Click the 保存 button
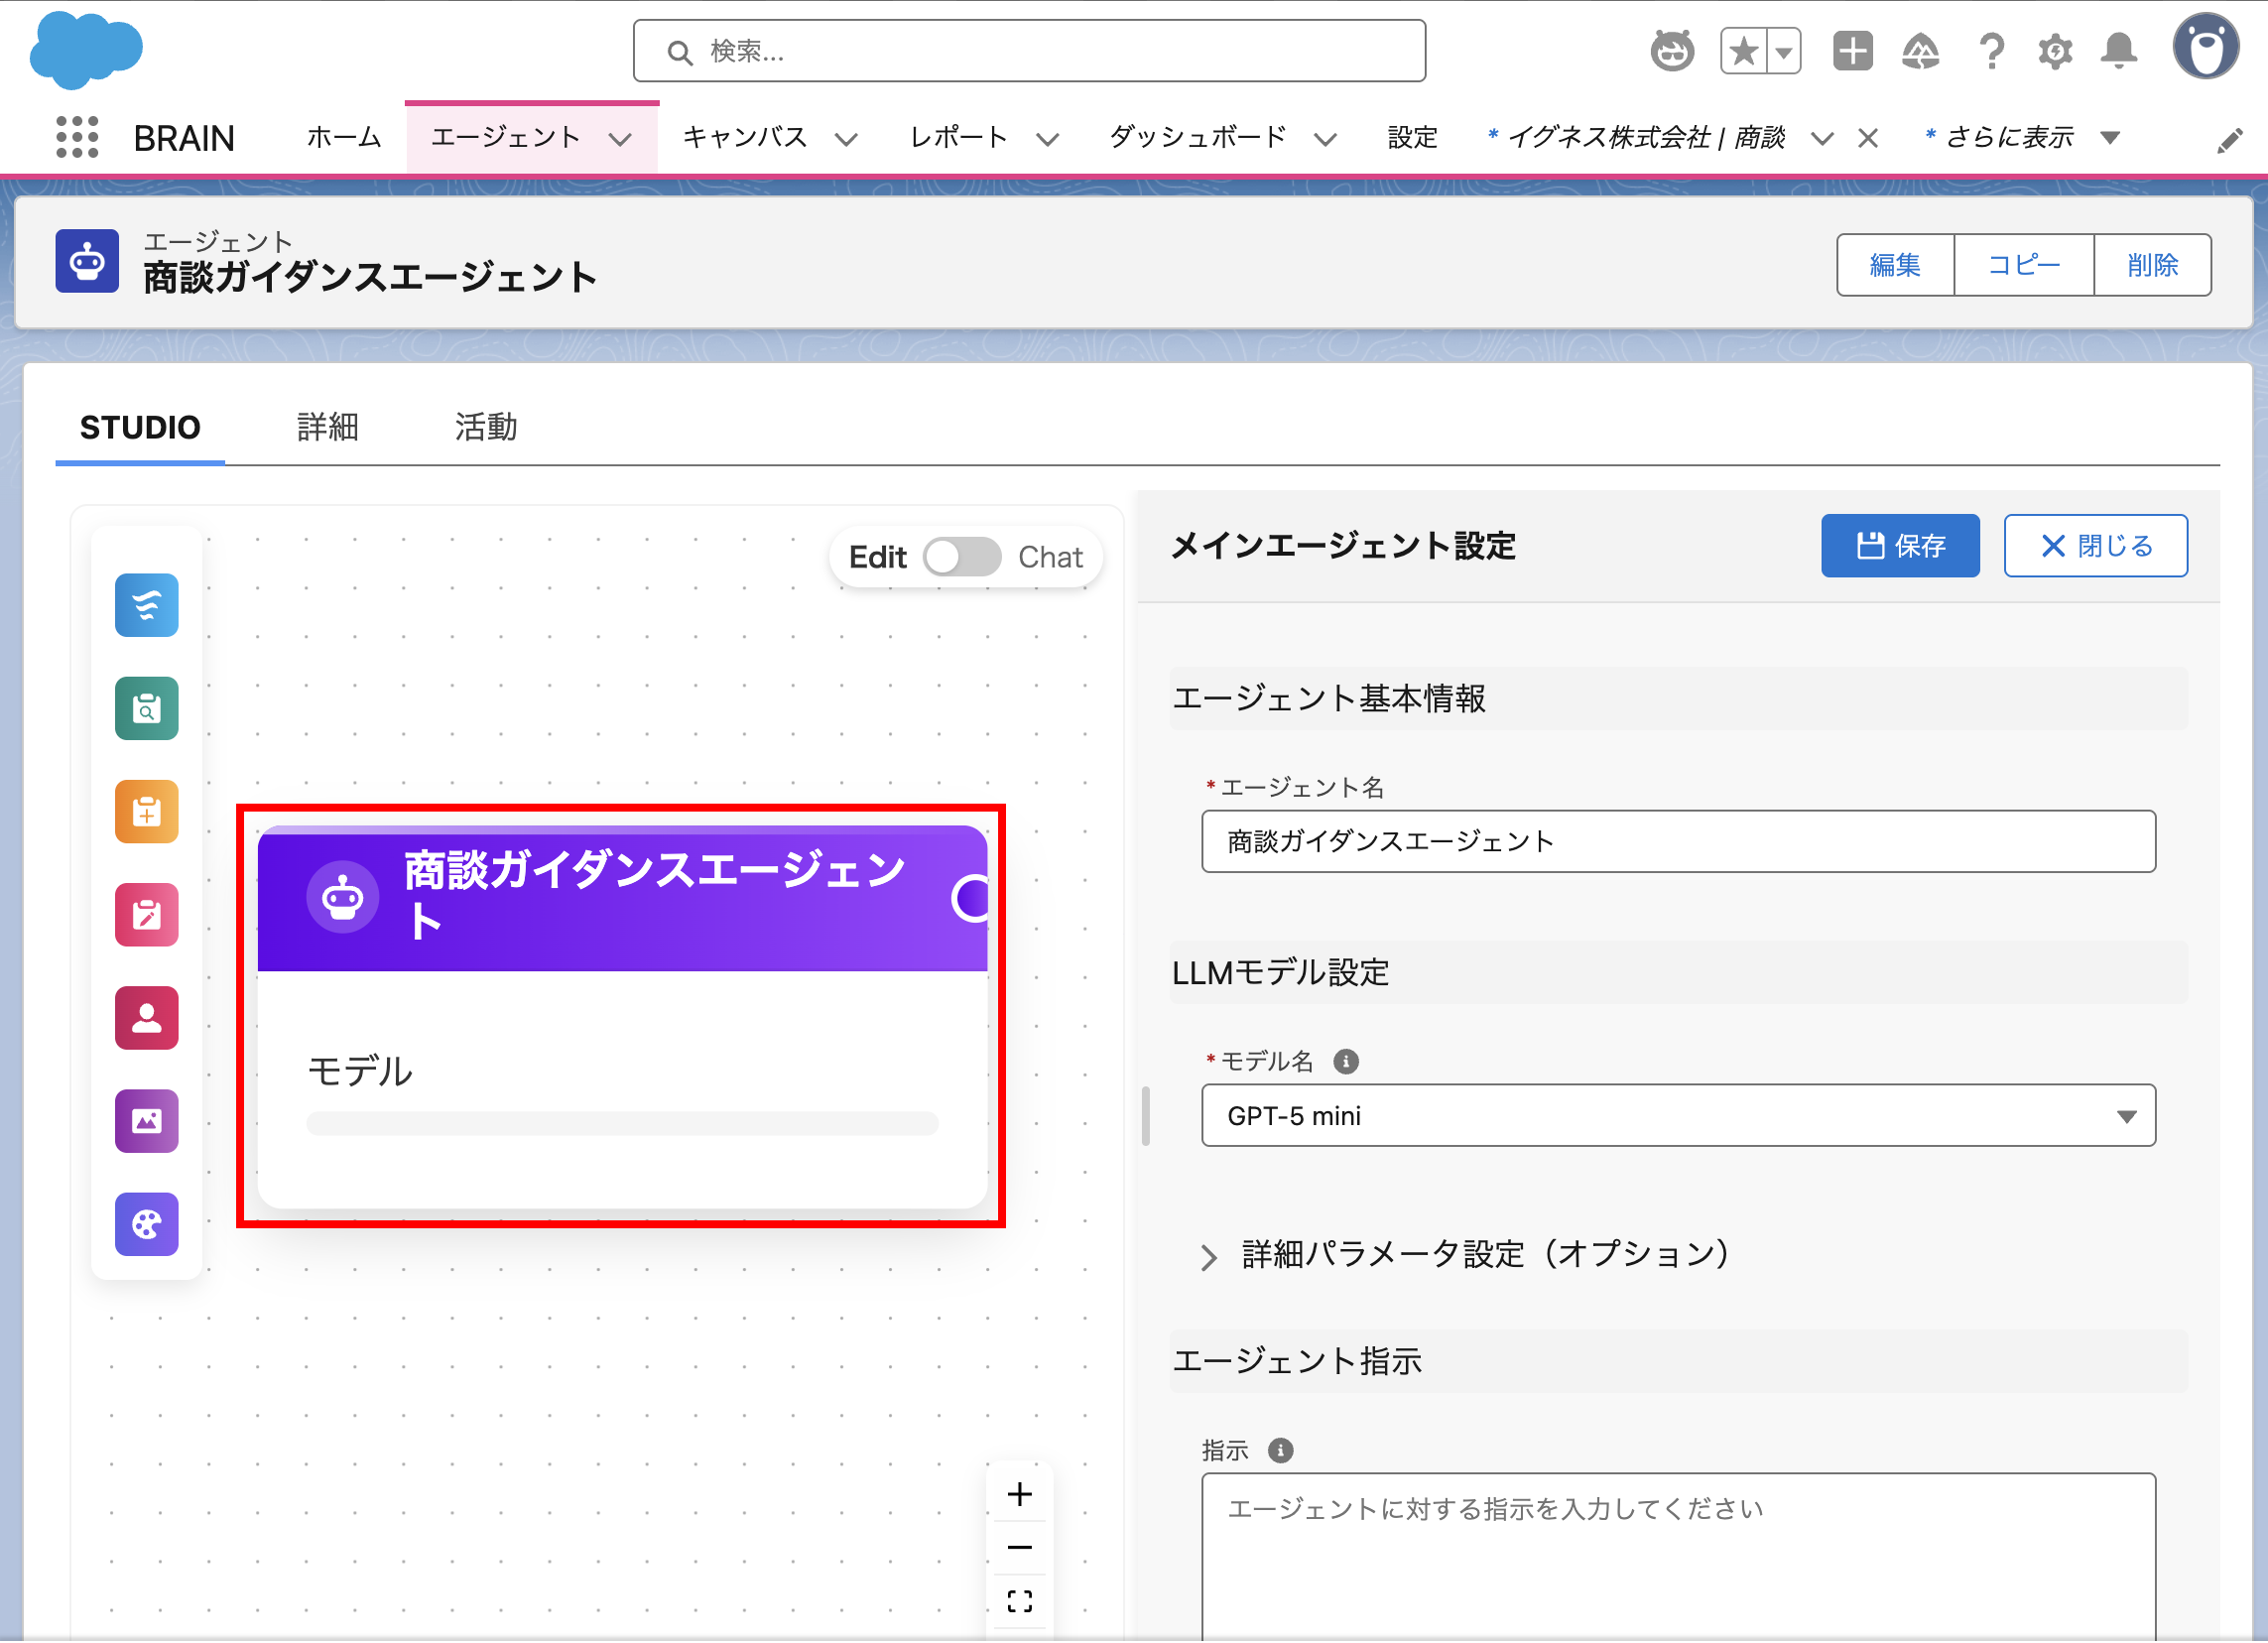Screen dimensions: 2268x1643 pyautogui.click(x=1899, y=546)
